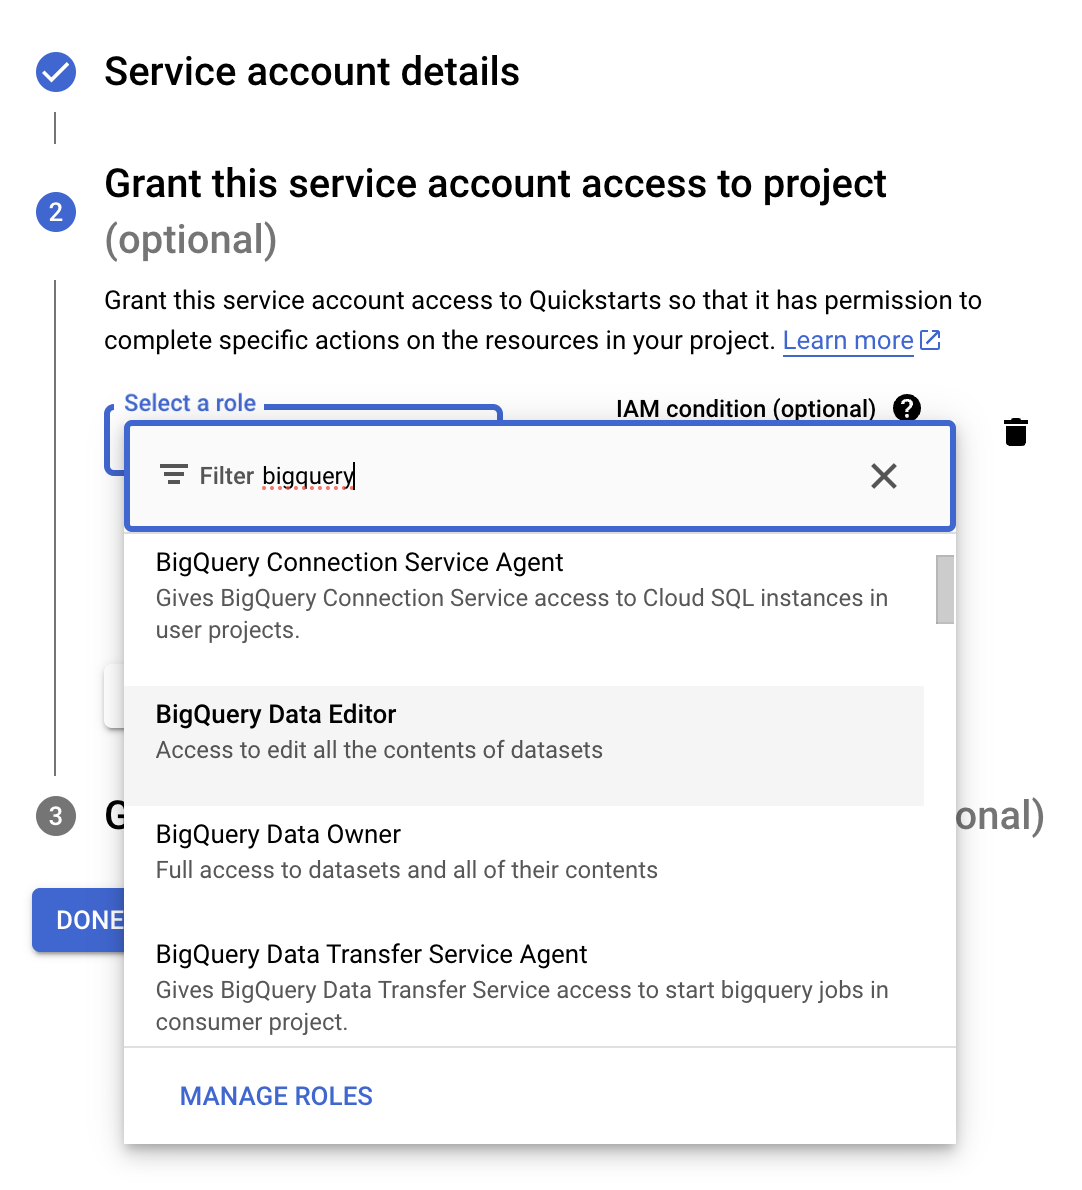Click the MANAGE ROLES button
The image size is (1082, 1190).
pos(275,1096)
